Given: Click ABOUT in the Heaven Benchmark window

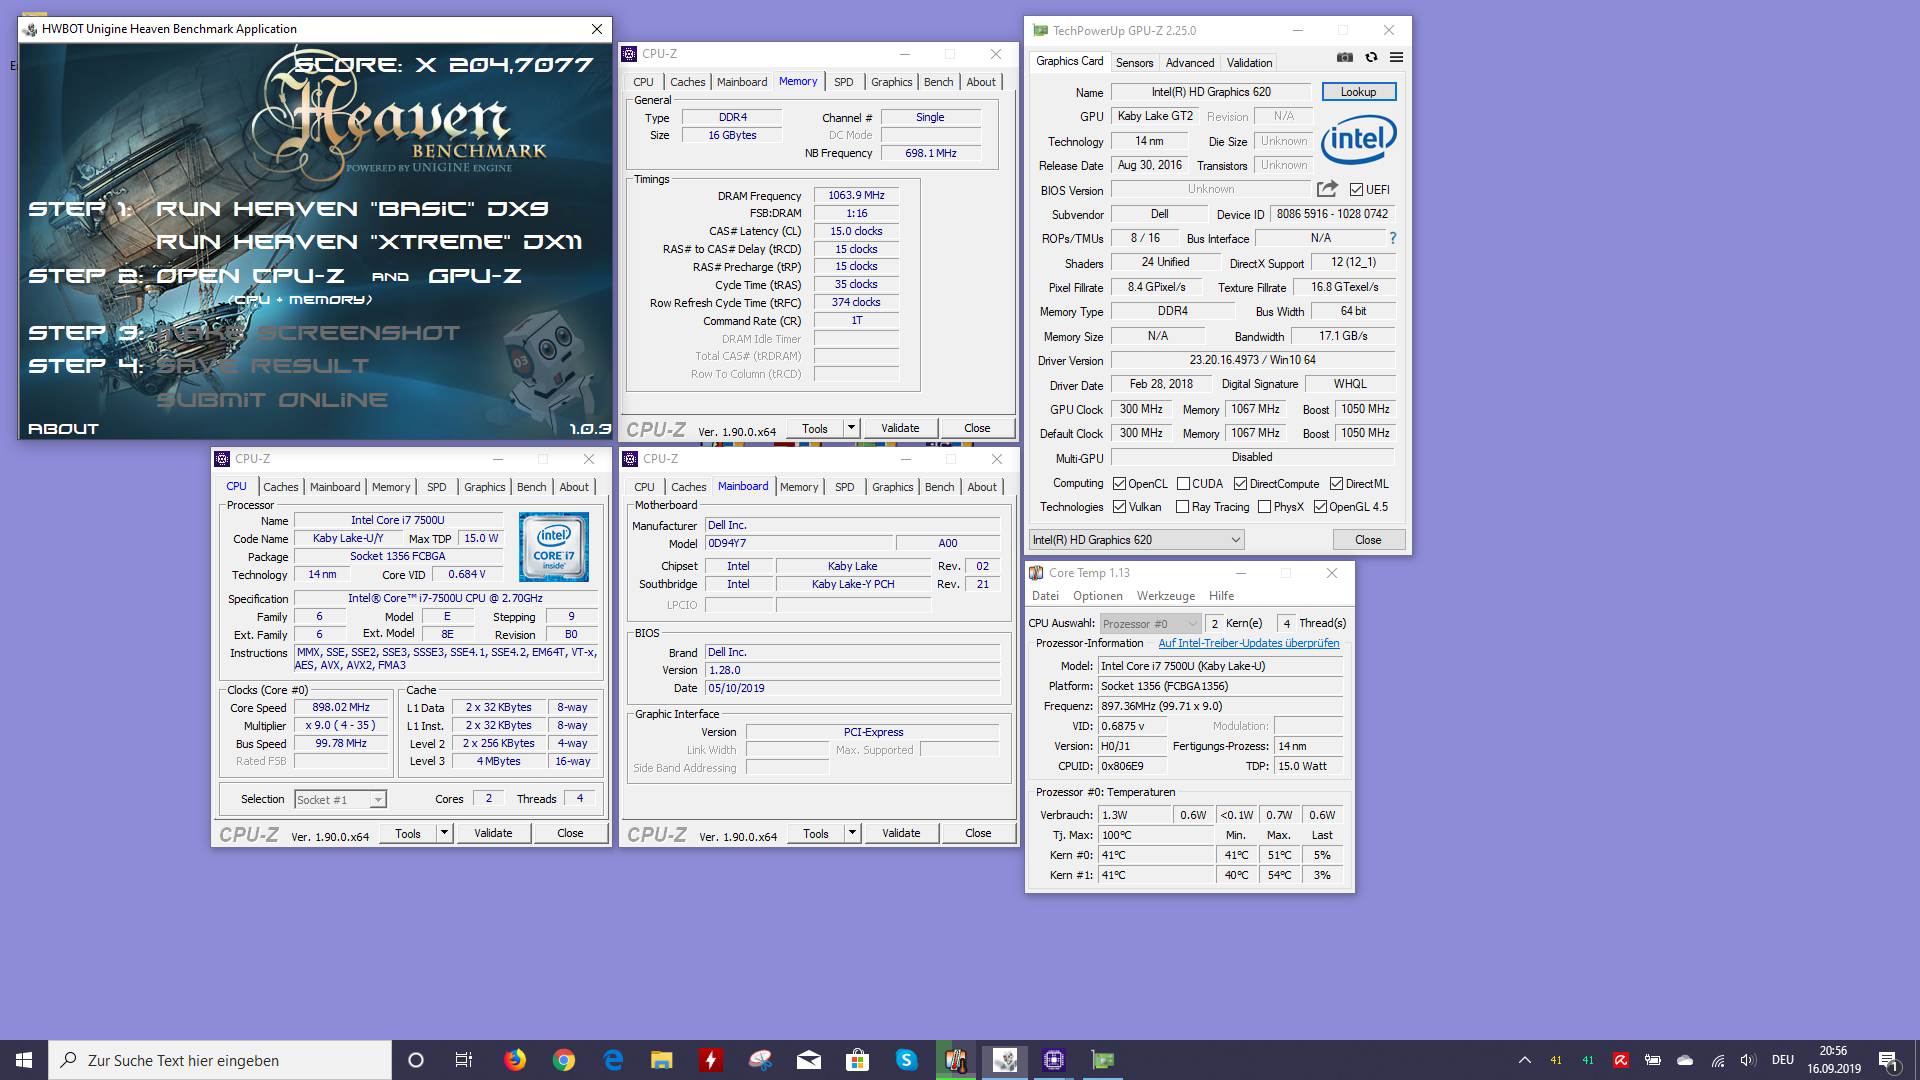Looking at the screenshot, I should coord(63,428).
